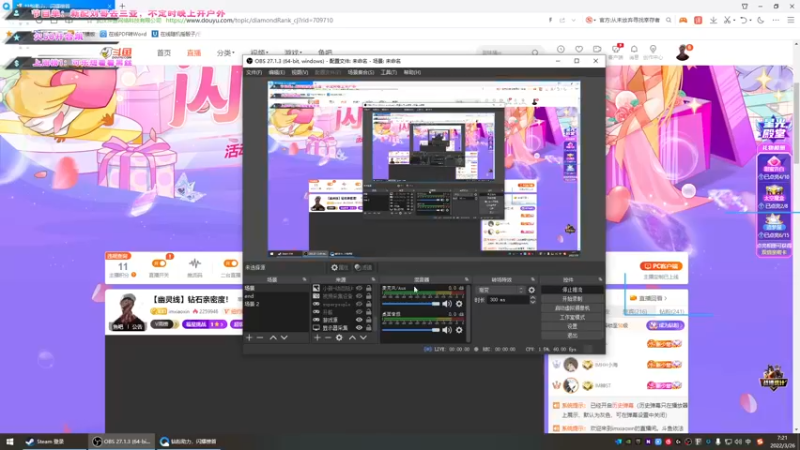This screenshot has height=450, width=800.
Task: Open the bell notifications icon on Douyu header
Action: (634, 49)
